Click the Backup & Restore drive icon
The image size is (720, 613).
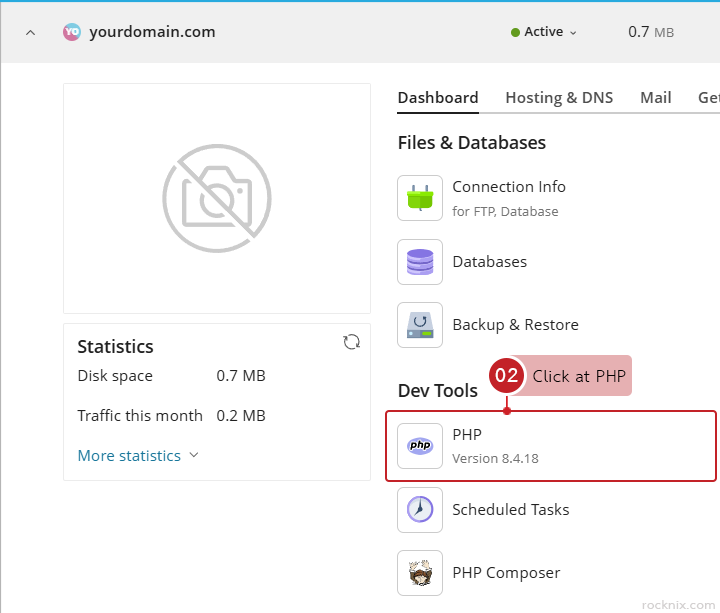tap(420, 325)
